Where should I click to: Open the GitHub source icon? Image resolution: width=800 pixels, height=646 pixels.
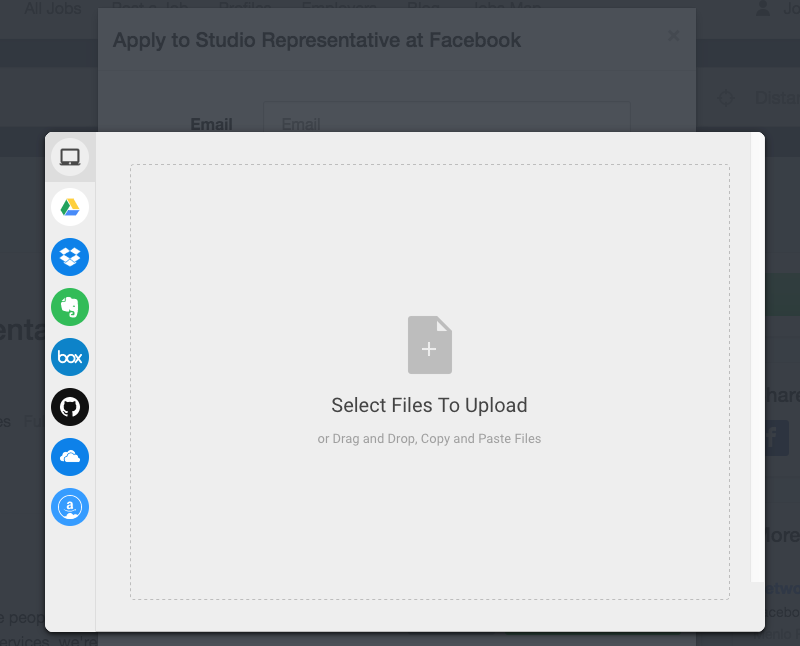point(70,407)
